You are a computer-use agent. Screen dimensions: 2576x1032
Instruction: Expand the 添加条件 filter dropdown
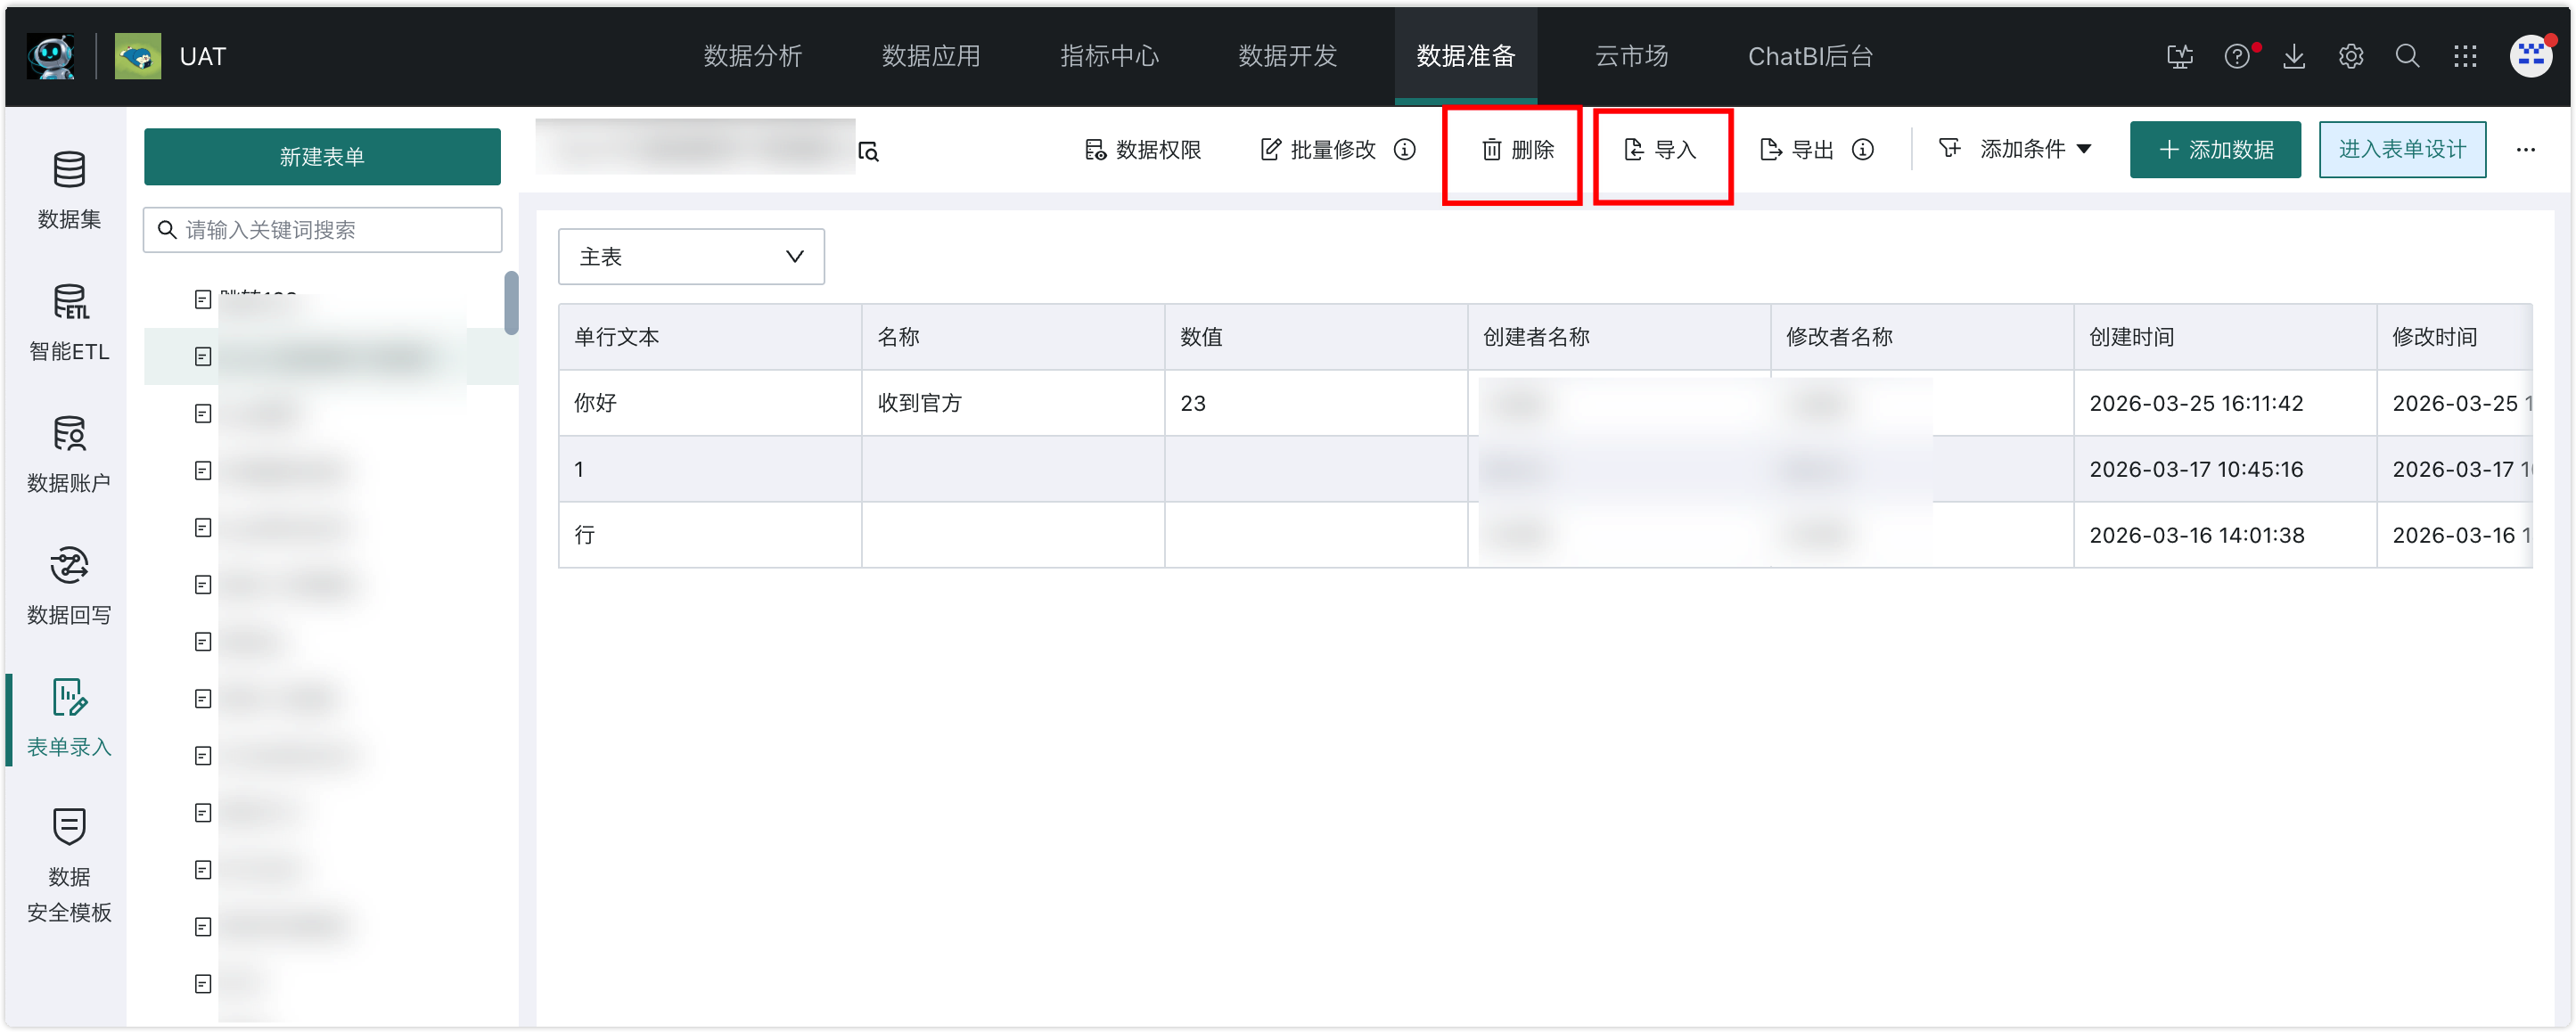tap(2015, 149)
